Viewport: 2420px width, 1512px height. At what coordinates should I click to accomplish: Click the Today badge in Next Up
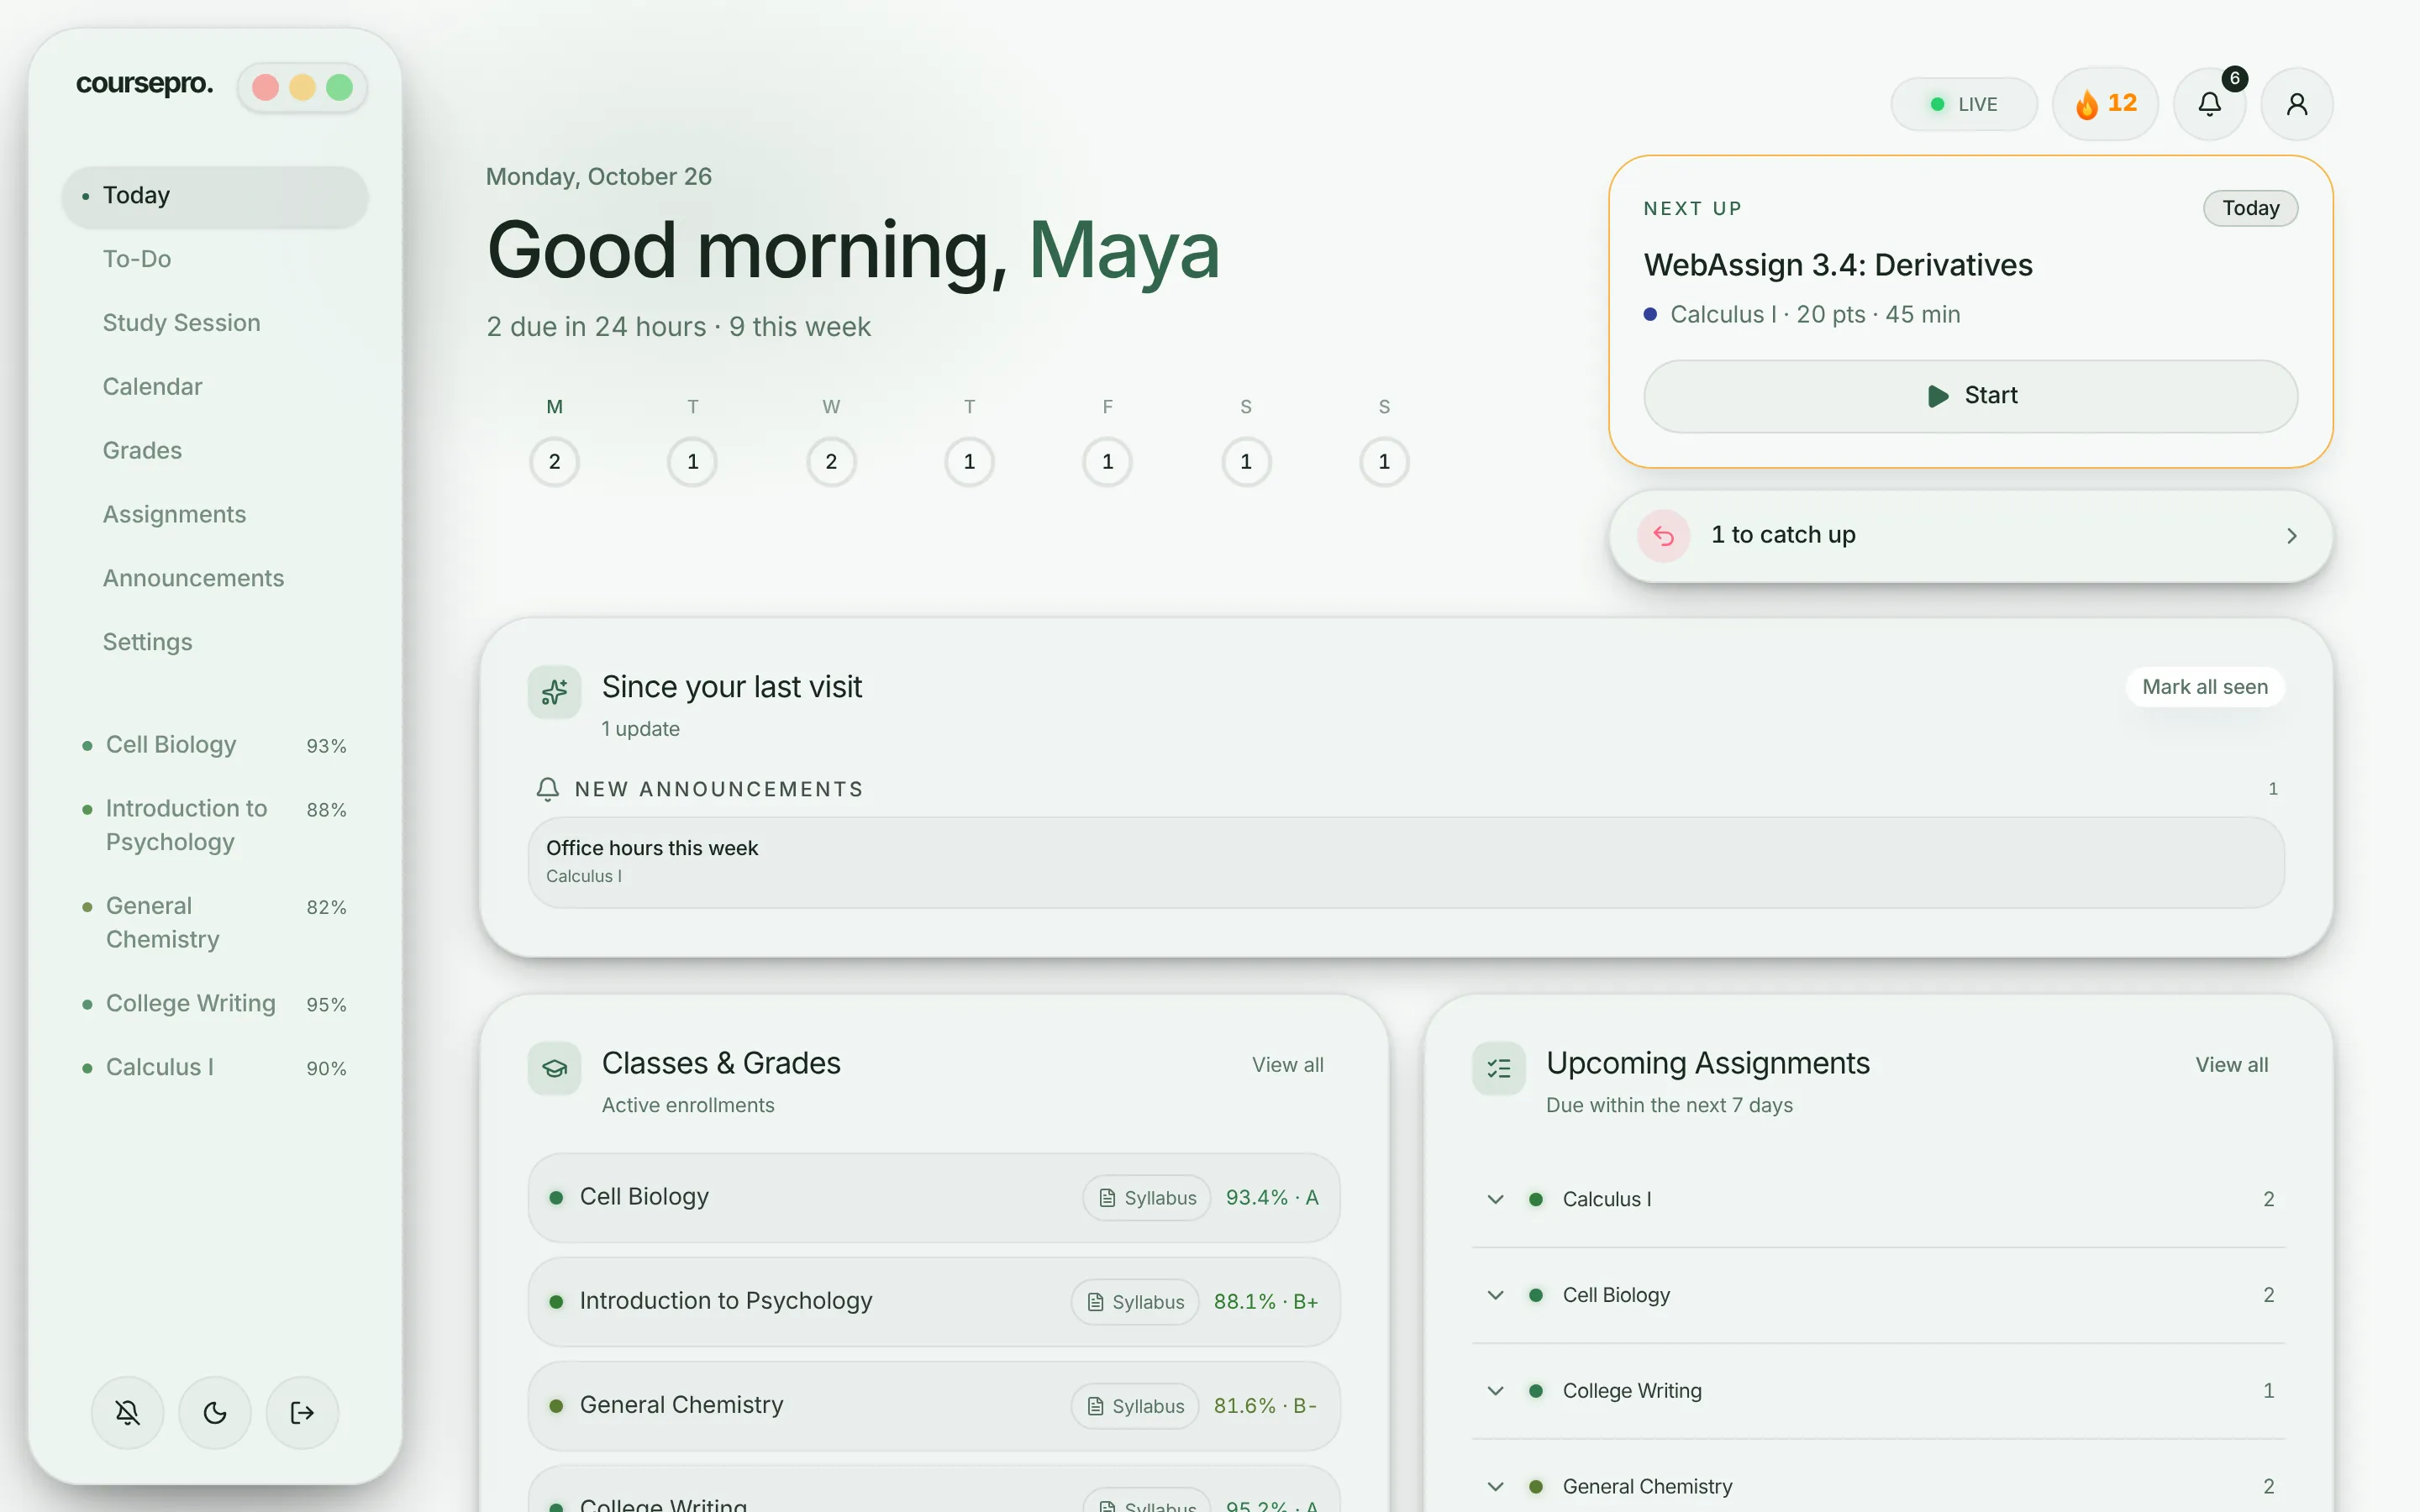tap(2250, 208)
